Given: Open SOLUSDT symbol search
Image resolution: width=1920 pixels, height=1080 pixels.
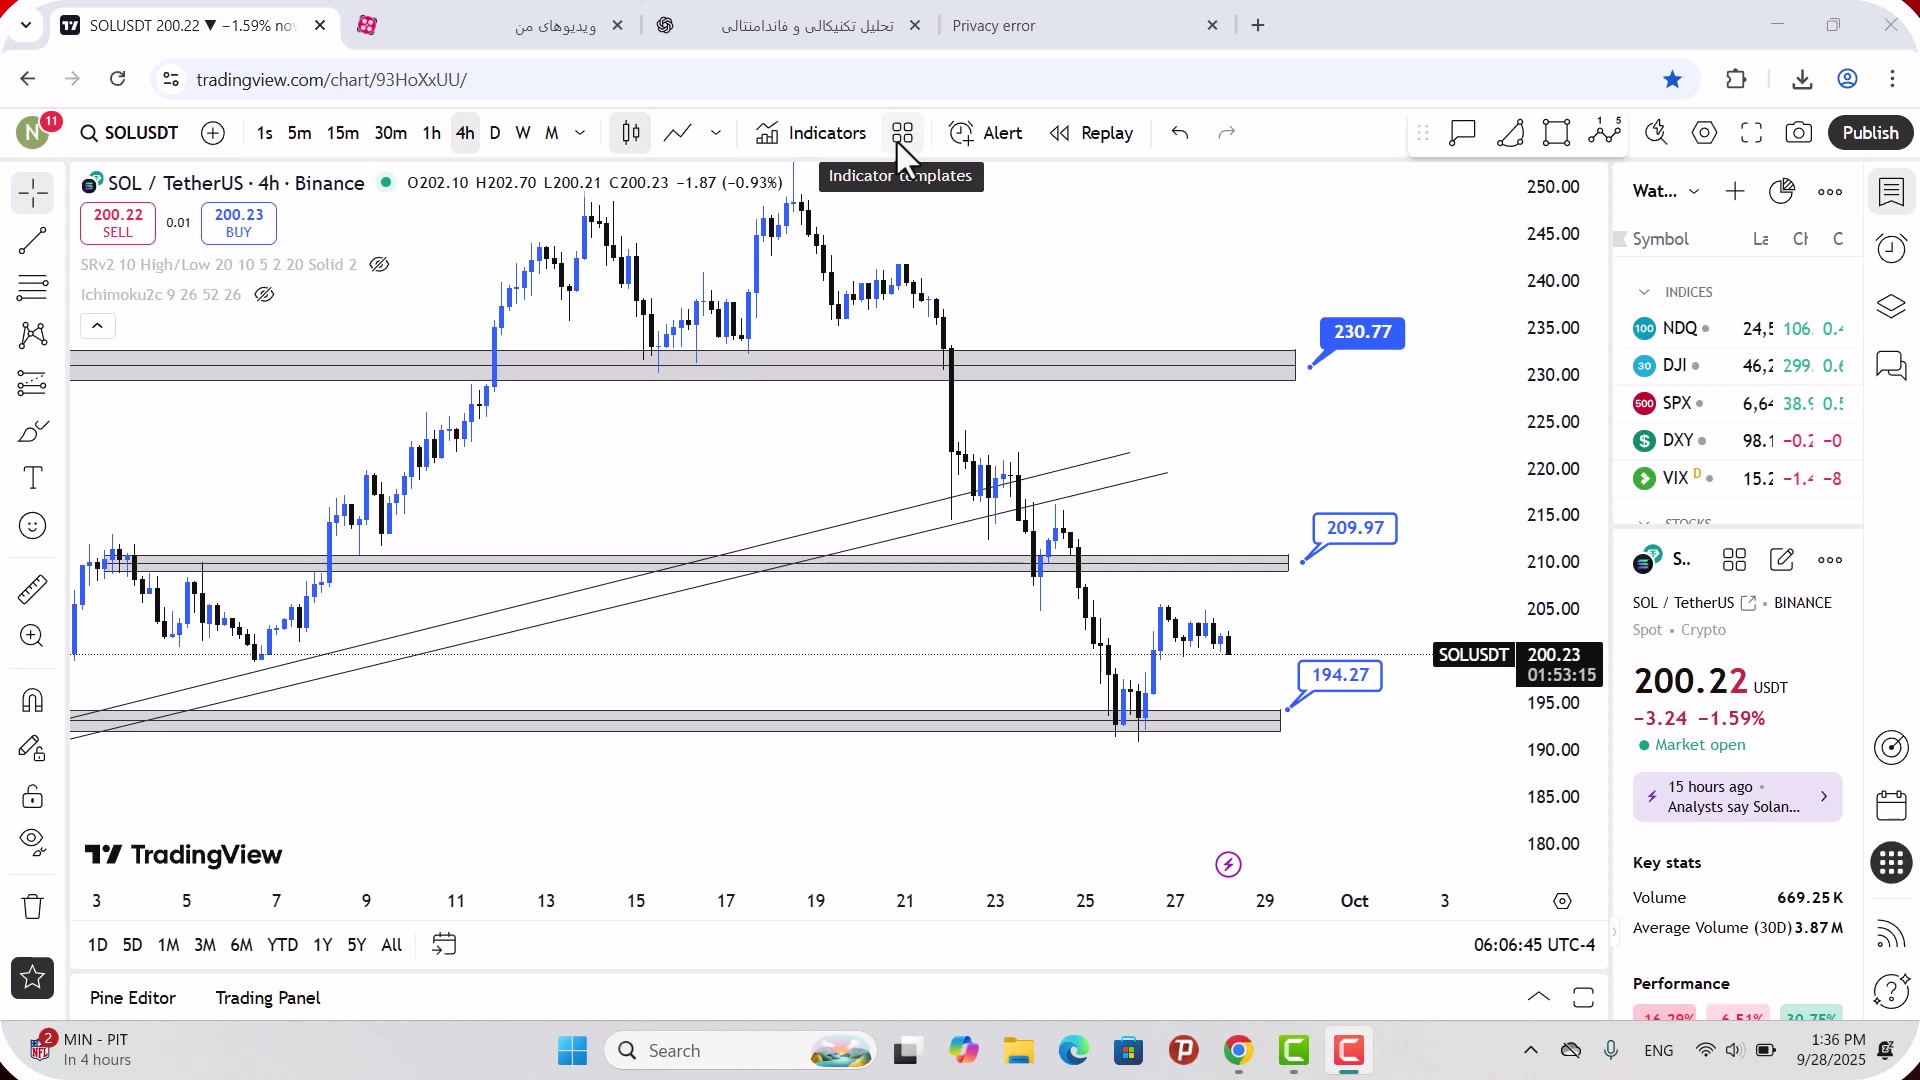Looking at the screenshot, I should (x=130, y=133).
